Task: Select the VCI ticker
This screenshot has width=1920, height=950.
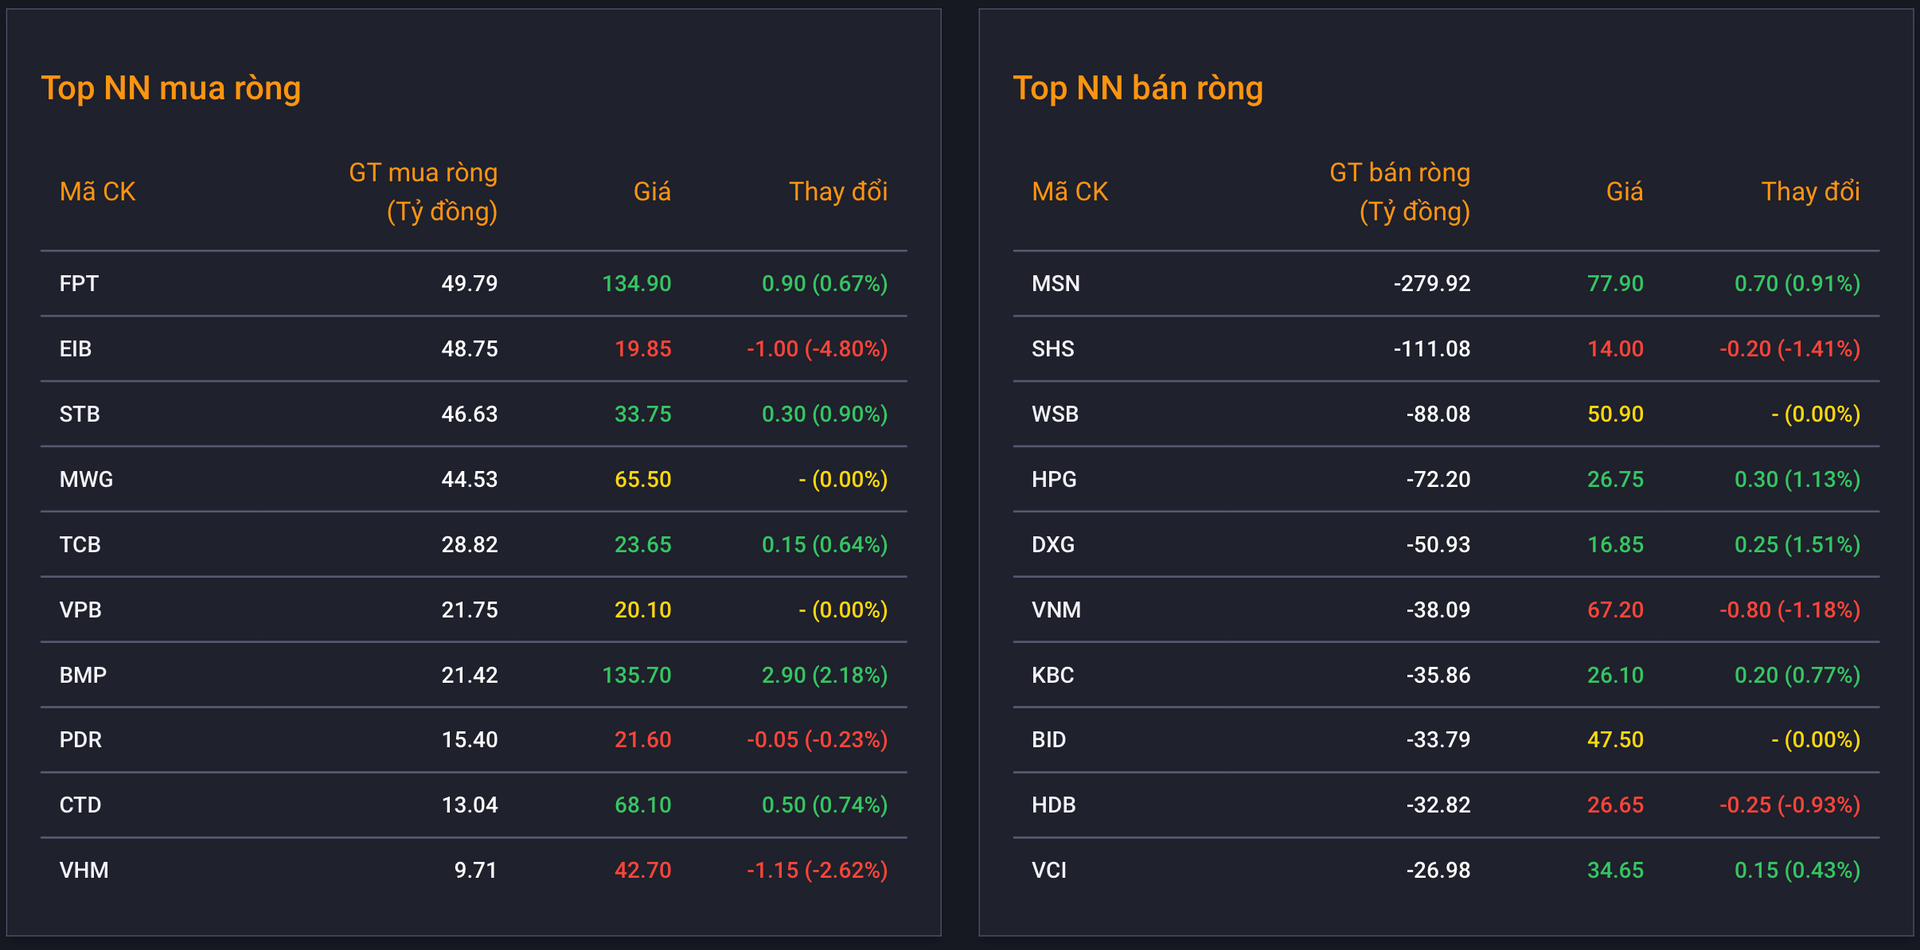Action: [1049, 870]
